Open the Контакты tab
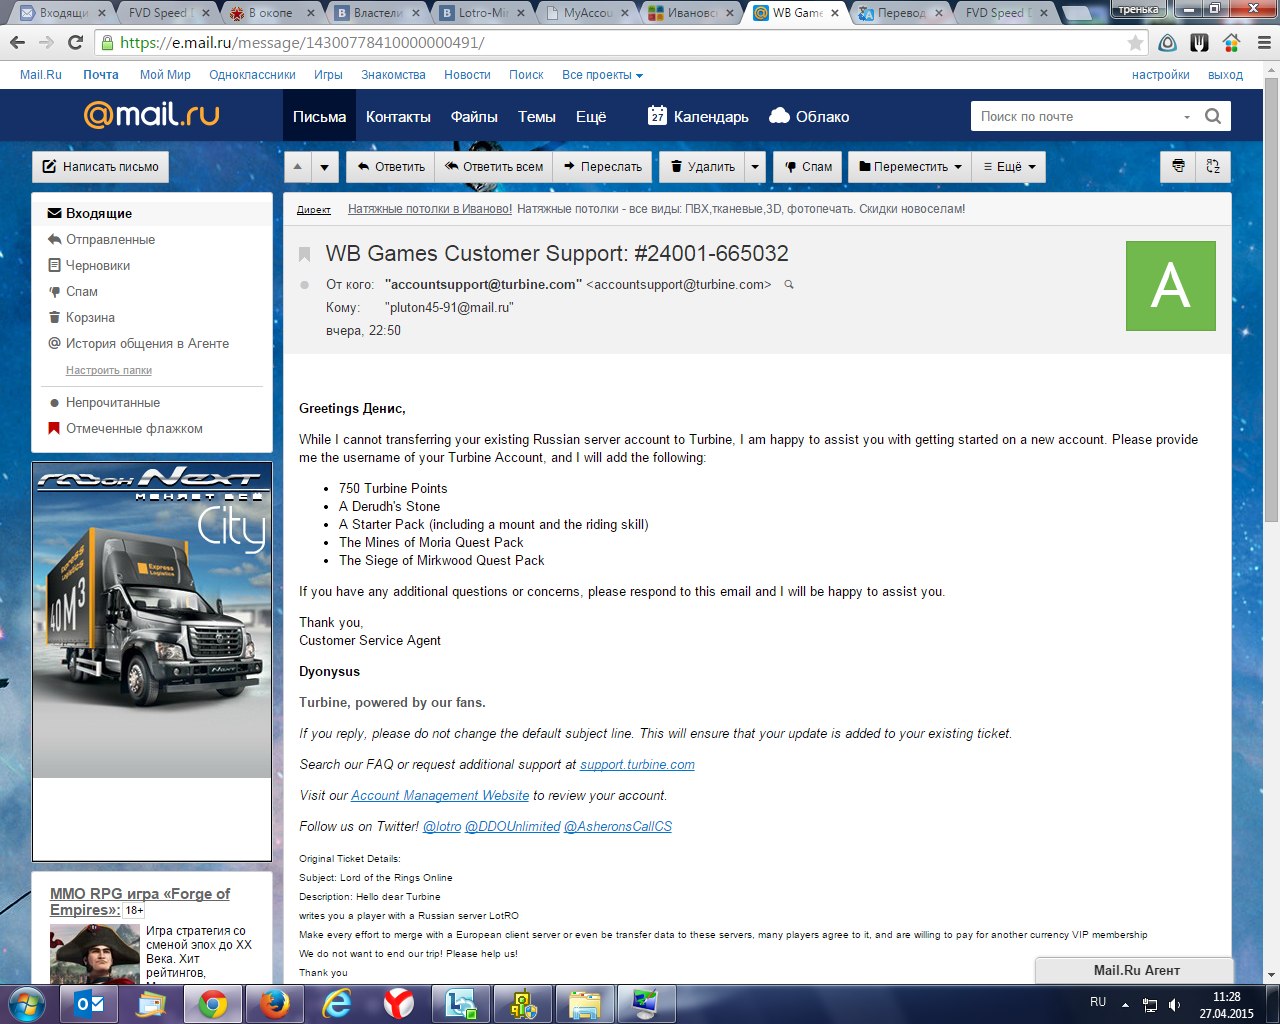Screen dimensions: 1280x1024 (398, 116)
